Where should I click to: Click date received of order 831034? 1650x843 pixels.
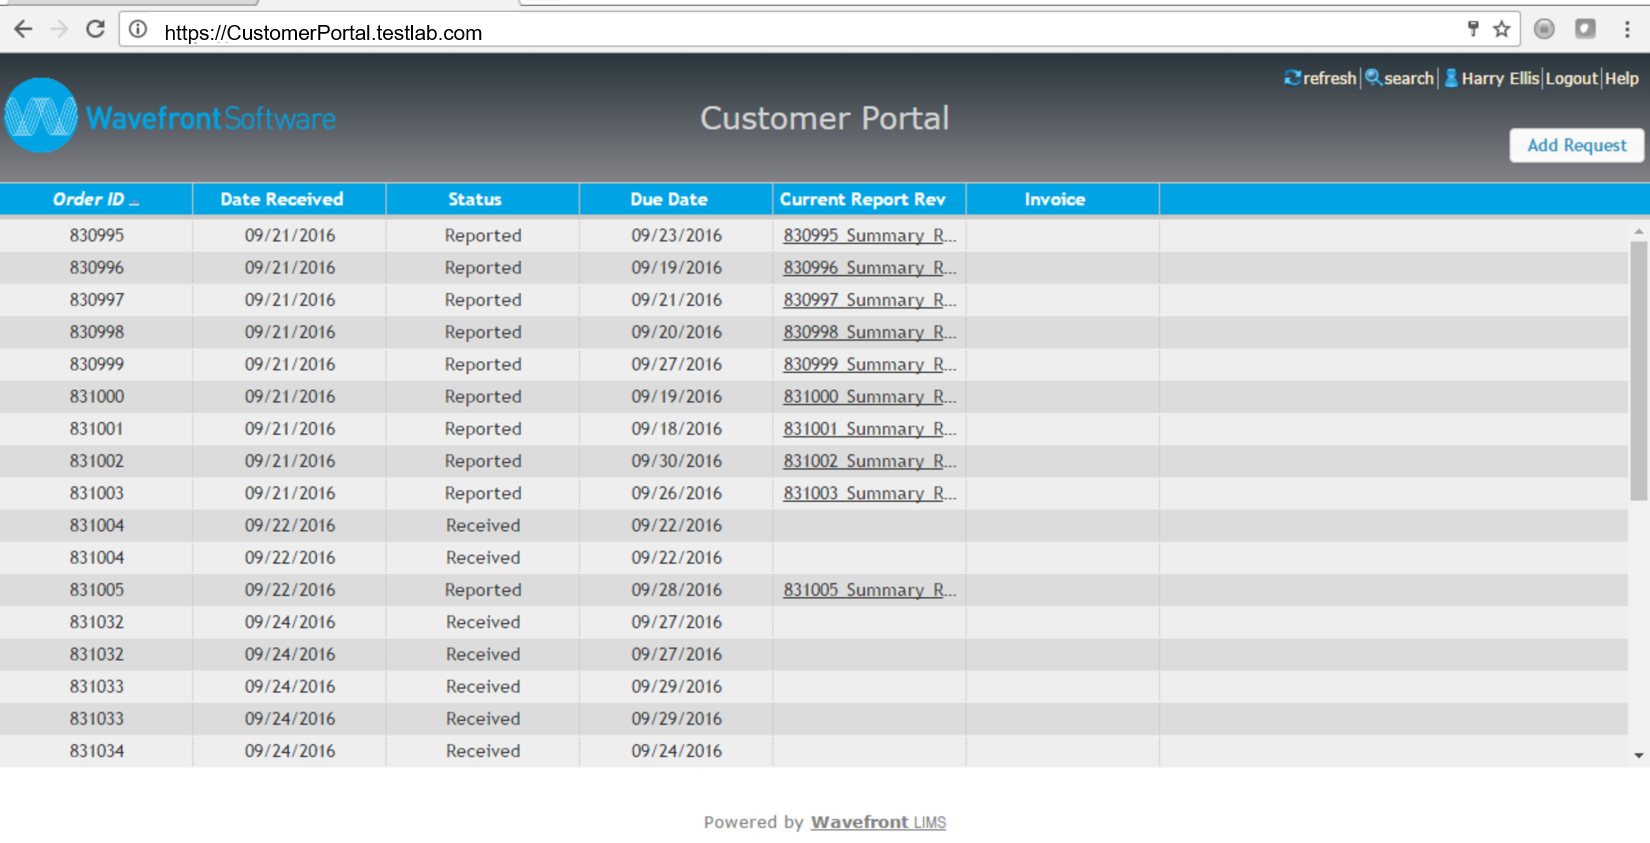click(x=290, y=751)
